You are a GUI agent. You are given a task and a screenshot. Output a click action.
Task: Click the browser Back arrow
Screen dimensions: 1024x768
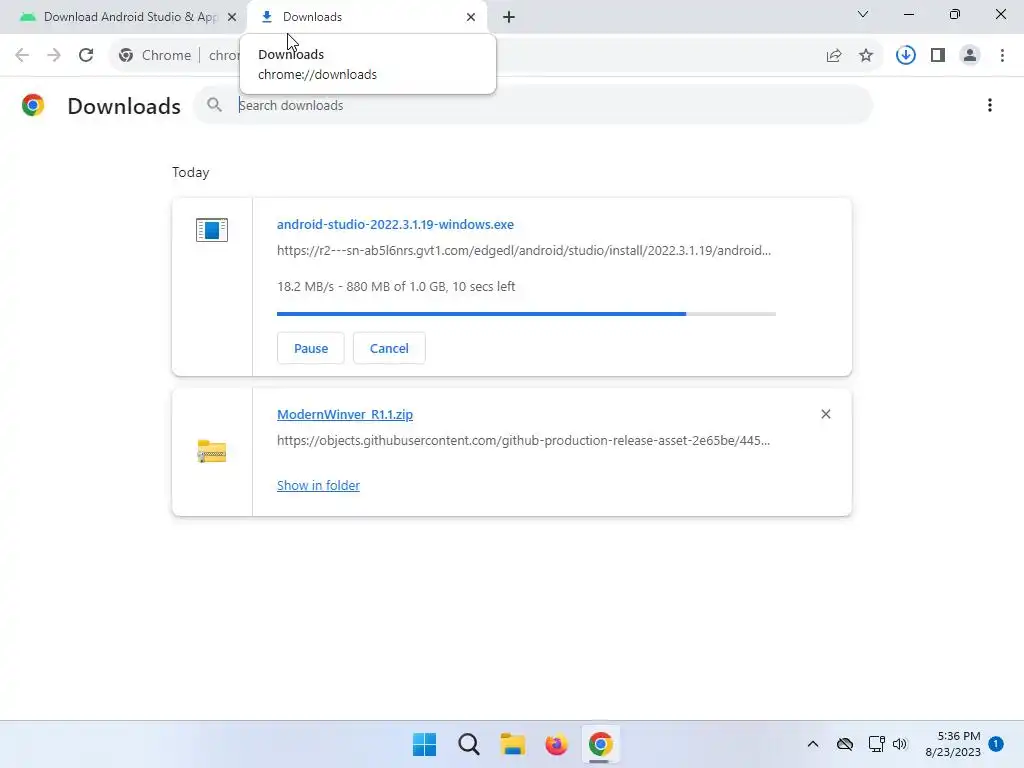coord(22,55)
